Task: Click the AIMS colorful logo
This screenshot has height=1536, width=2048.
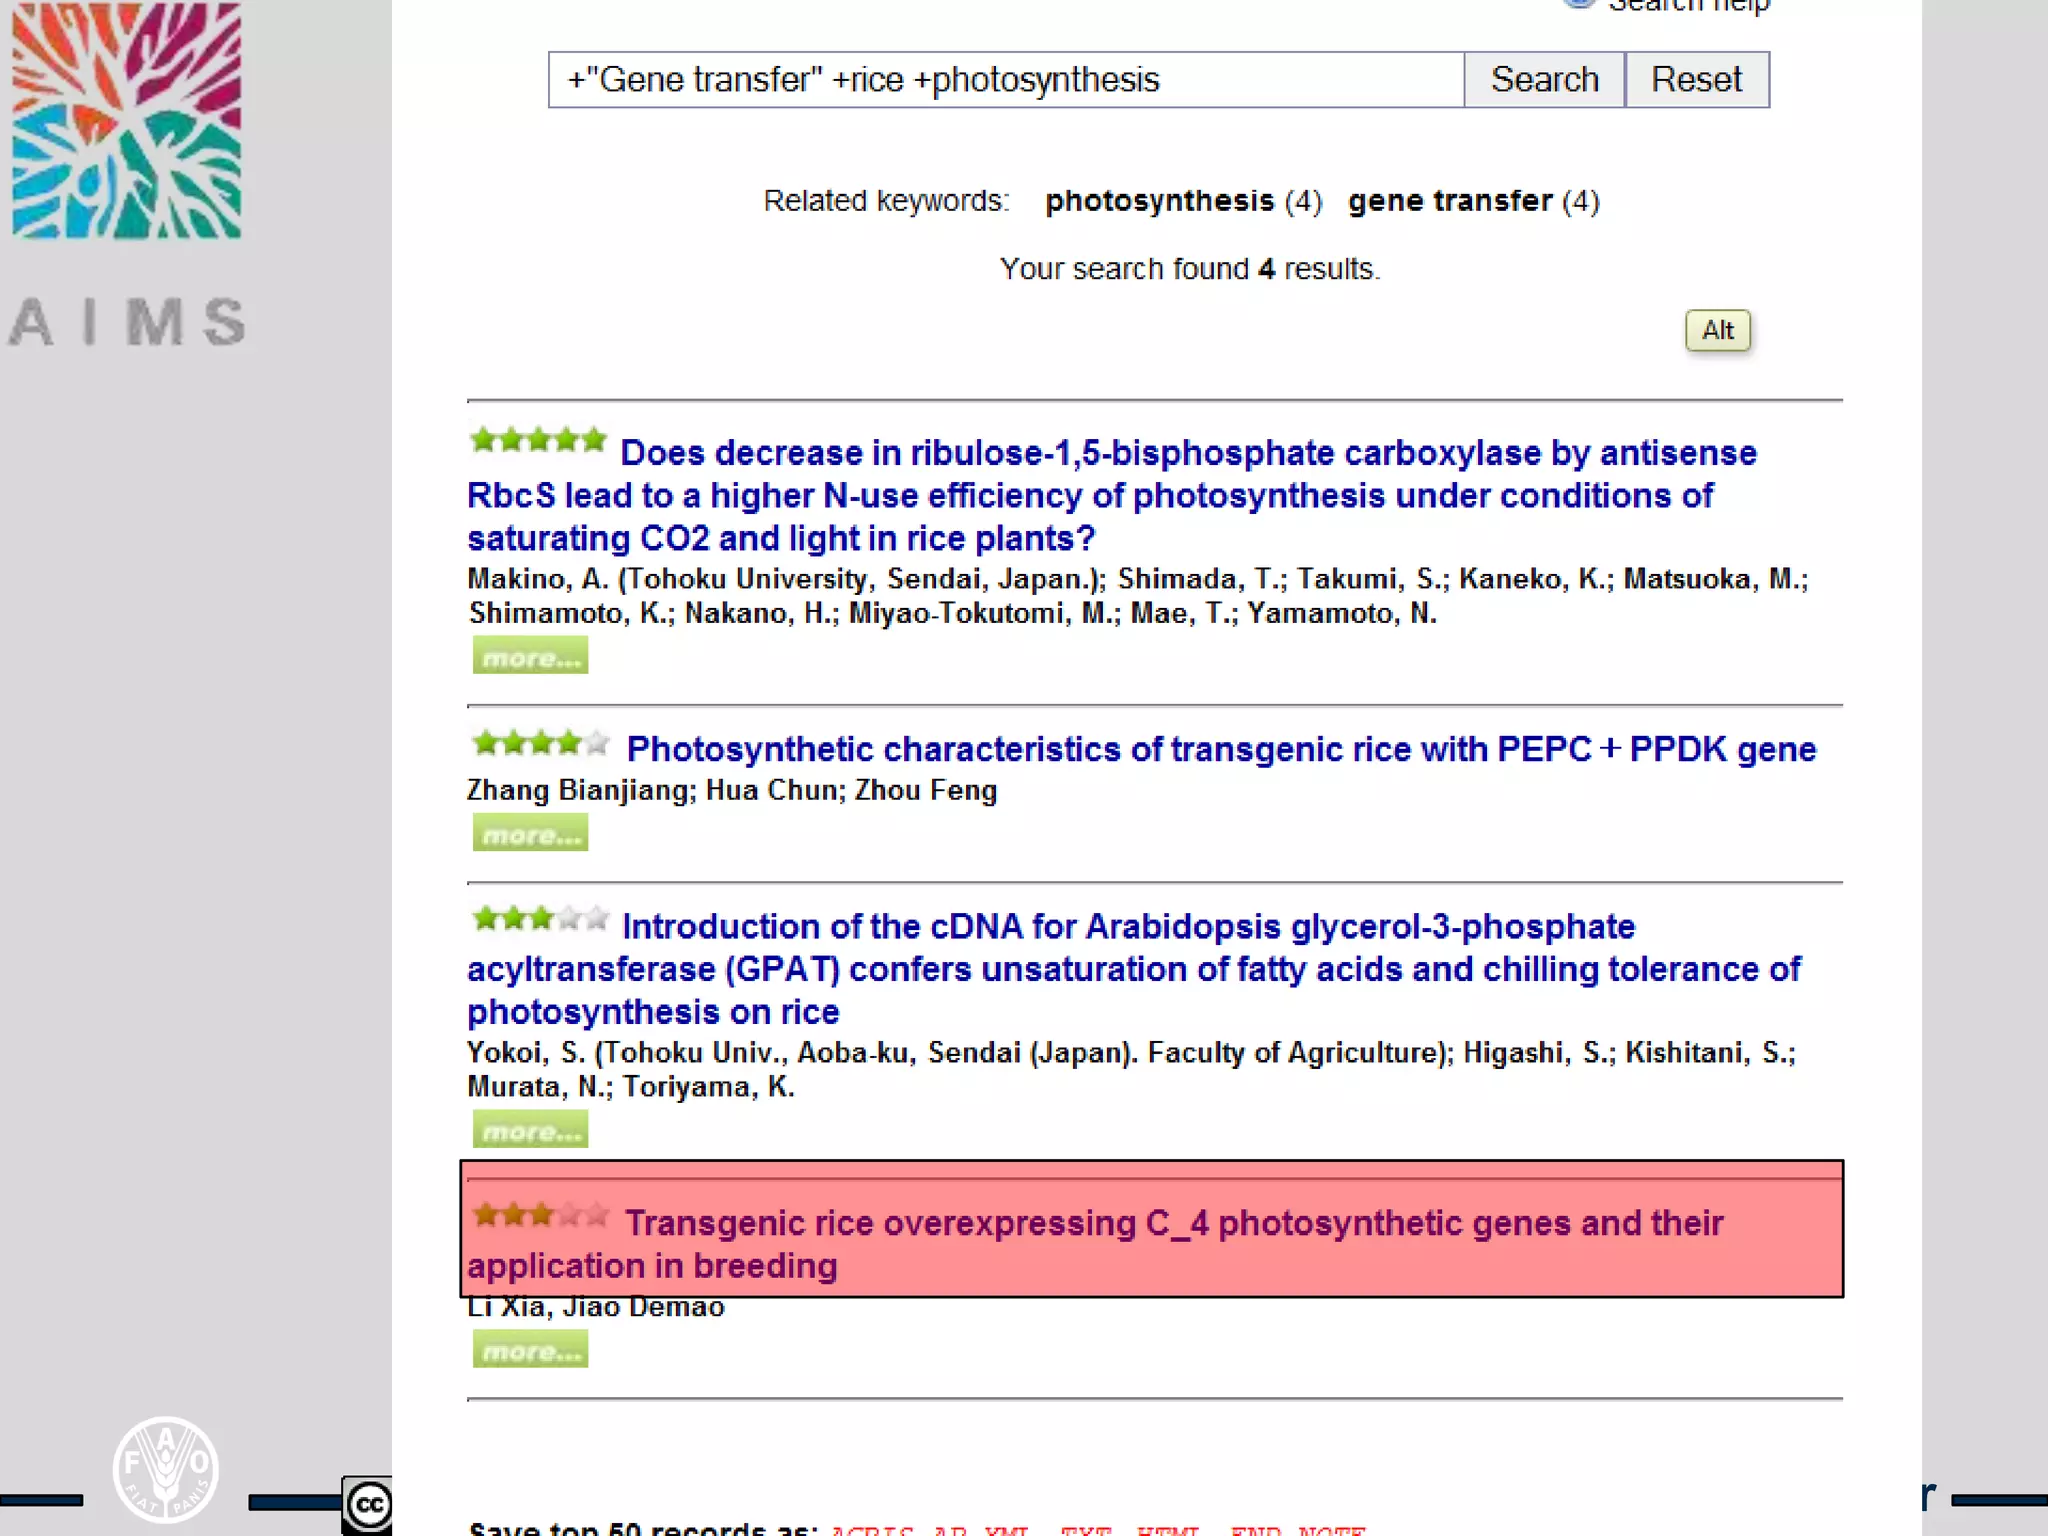Action: pos(126,120)
